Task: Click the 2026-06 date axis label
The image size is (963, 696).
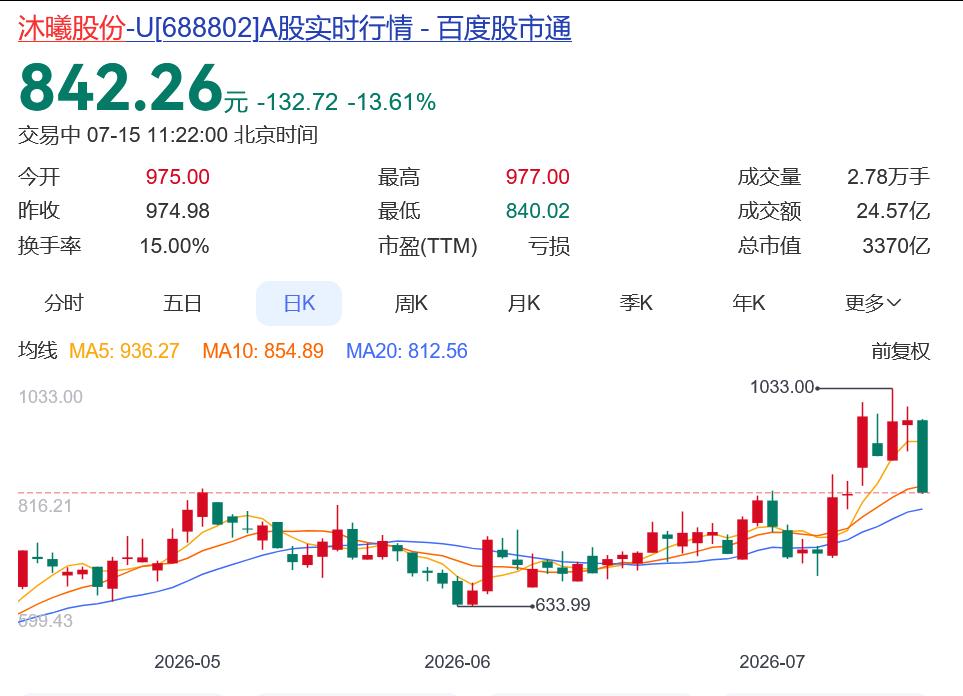Action: (458, 662)
